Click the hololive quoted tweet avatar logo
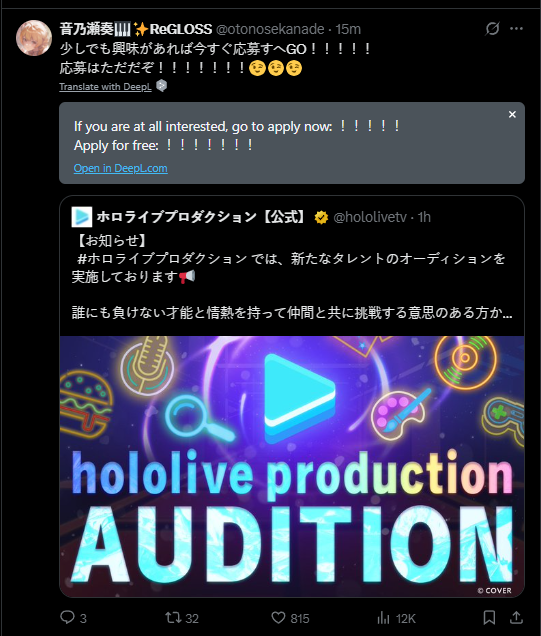 pos(82,217)
